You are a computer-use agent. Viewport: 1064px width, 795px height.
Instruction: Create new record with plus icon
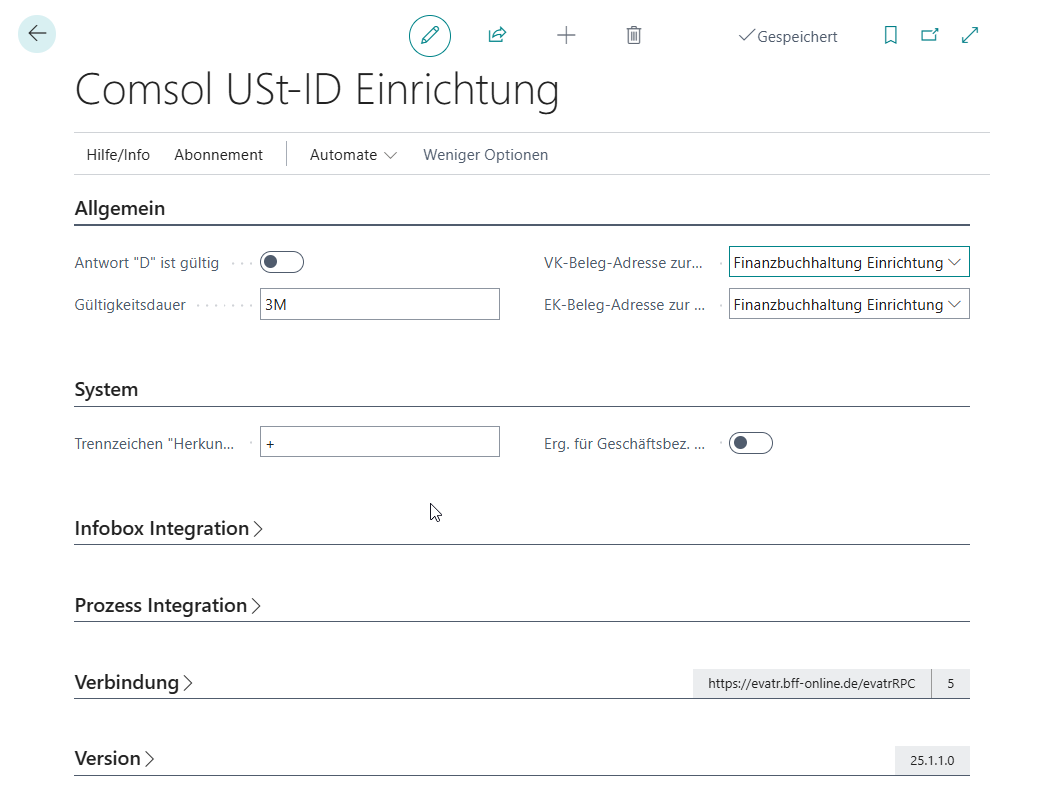point(566,35)
